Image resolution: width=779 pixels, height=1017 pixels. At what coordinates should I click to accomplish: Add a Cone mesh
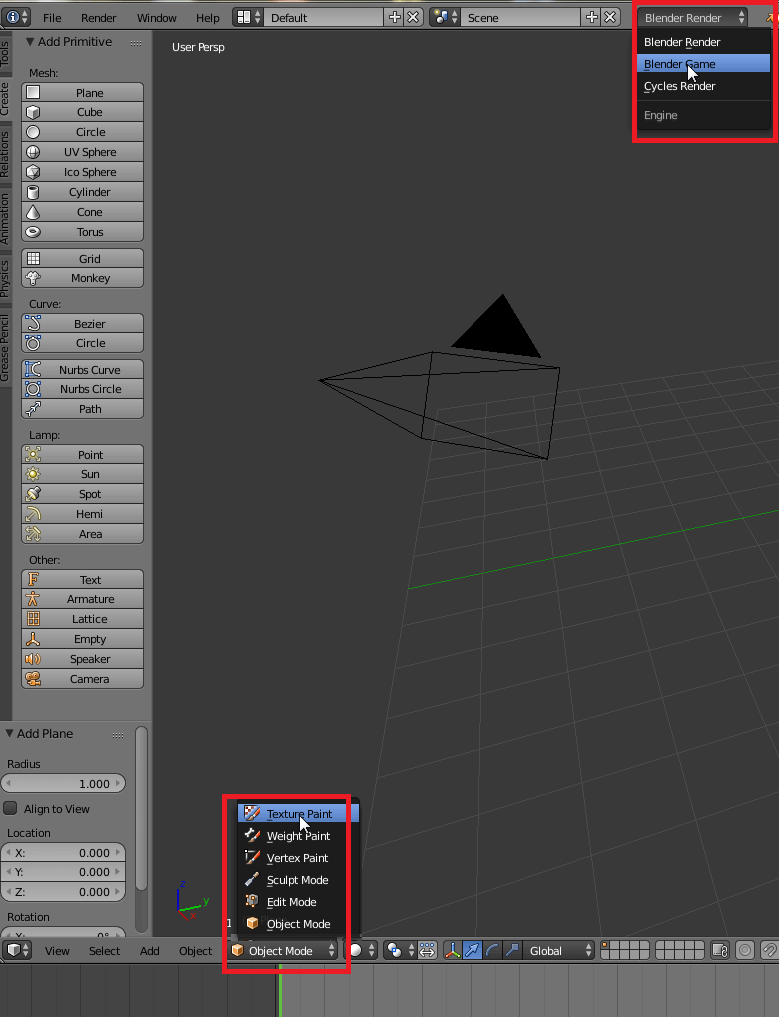(x=82, y=212)
